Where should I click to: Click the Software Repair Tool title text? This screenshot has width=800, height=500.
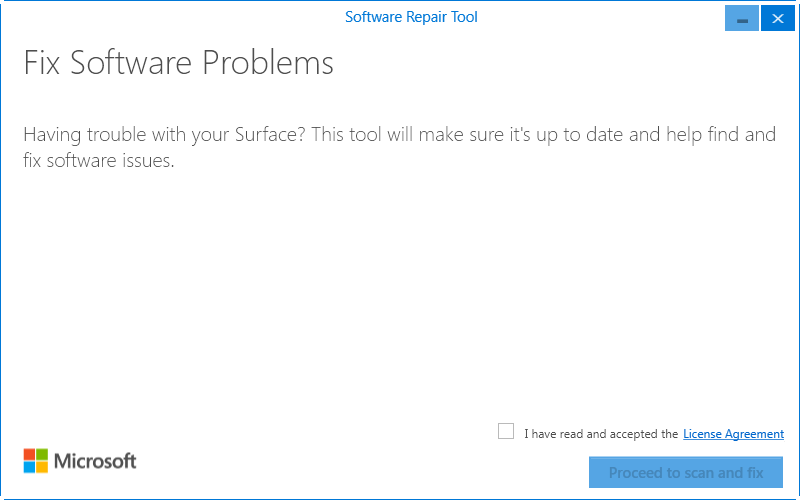tap(411, 17)
